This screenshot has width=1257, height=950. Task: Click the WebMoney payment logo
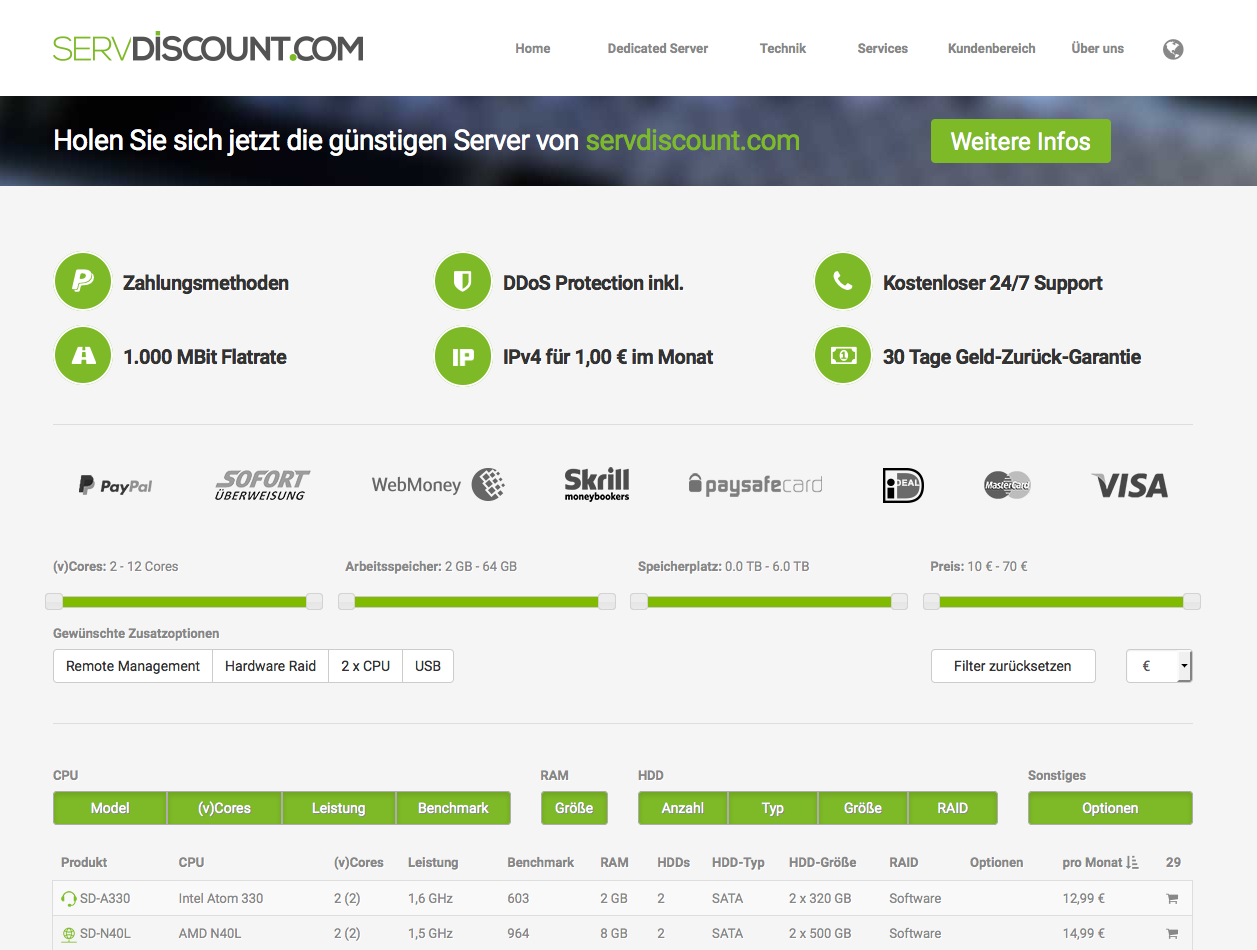[x=438, y=485]
